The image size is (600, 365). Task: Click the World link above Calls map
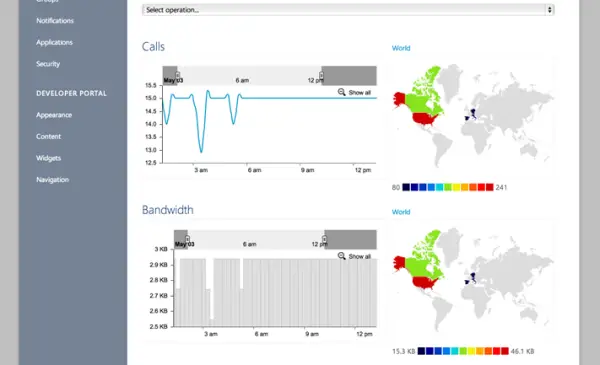point(401,48)
